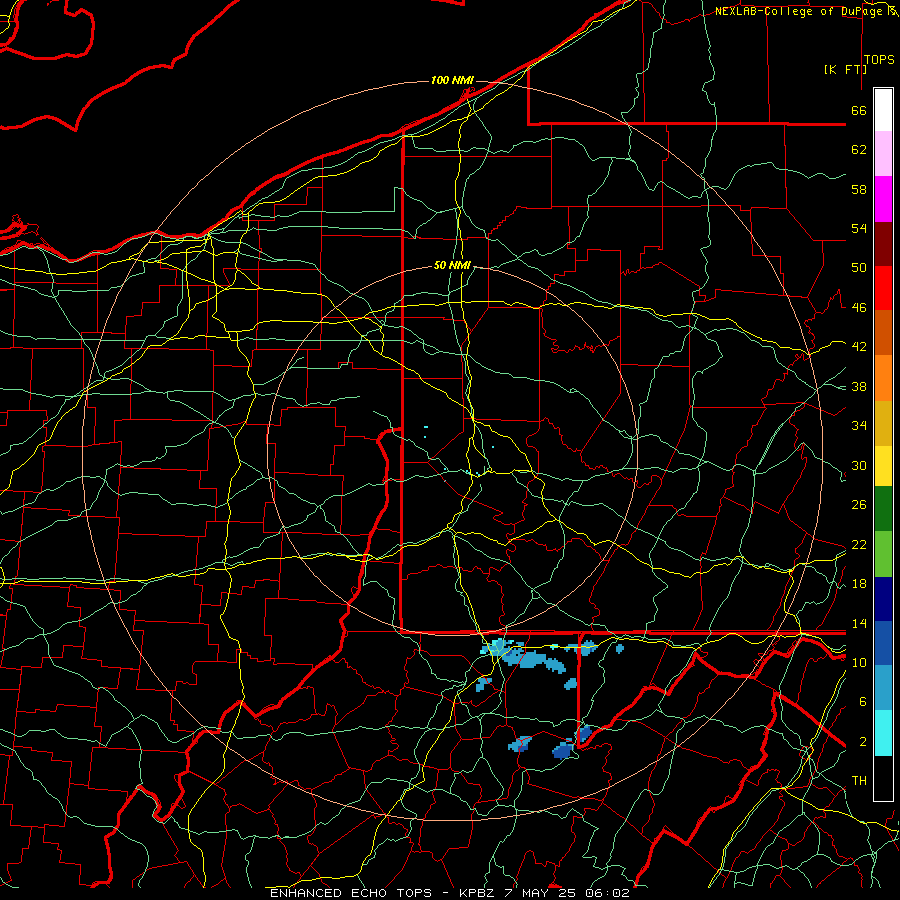Click the "2" legend number
The height and width of the screenshot is (900, 900).
(863, 742)
